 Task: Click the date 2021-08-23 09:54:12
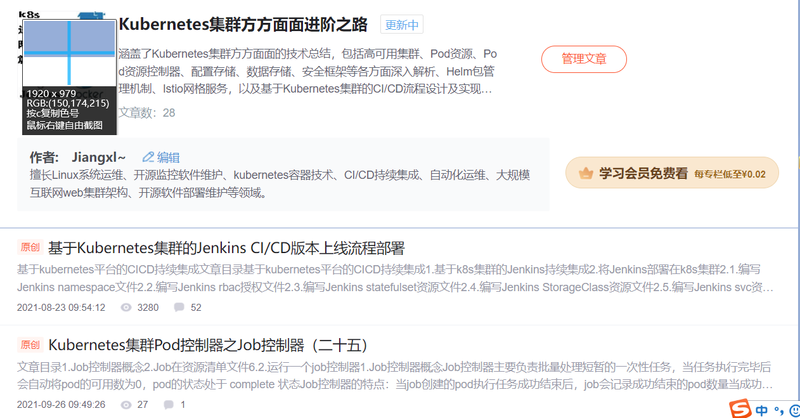61,308
